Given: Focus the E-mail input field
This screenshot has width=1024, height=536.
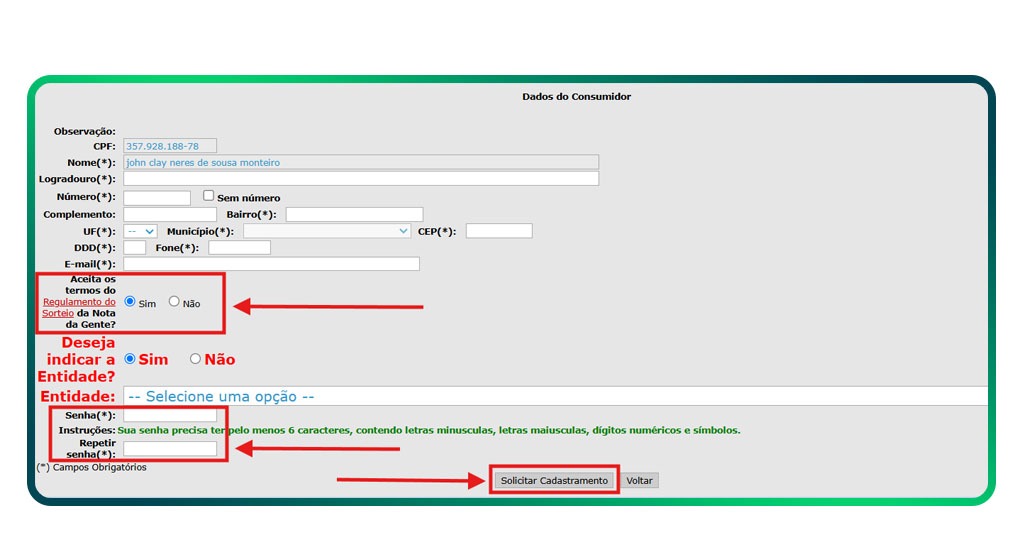Looking at the screenshot, I should [x=271, y=264].
